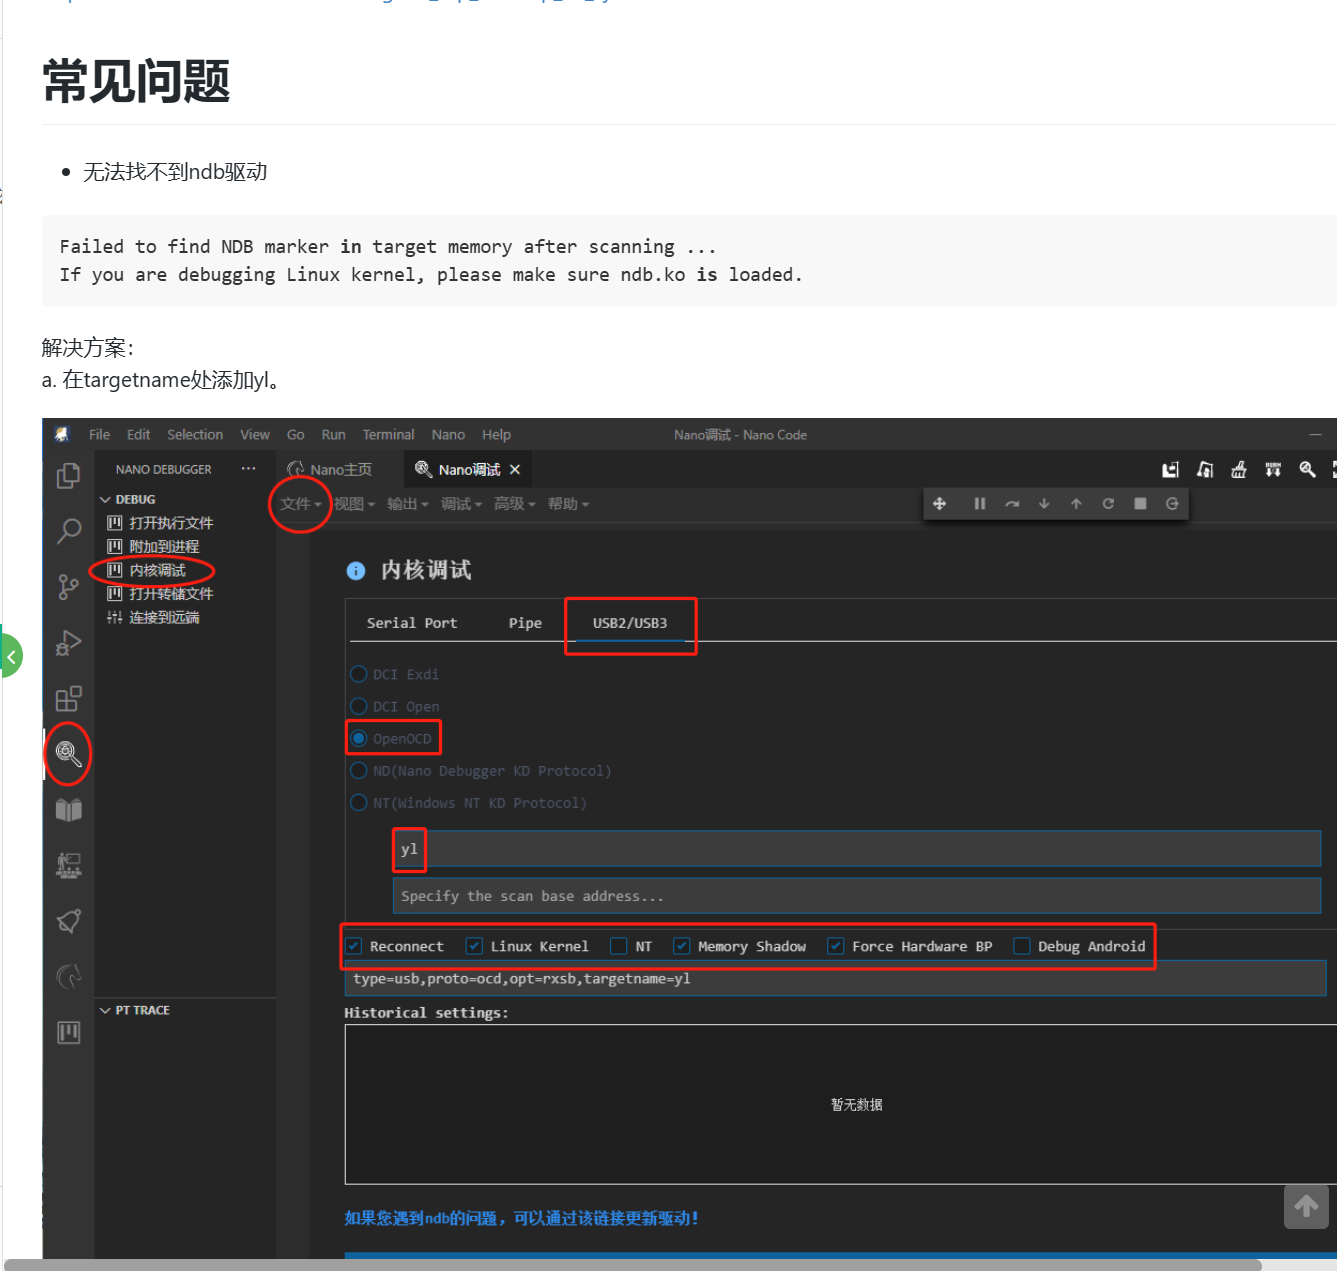Collapse the DEBUG section
The height and width of the screenshot is (1271, 1337).
[127, 499]
